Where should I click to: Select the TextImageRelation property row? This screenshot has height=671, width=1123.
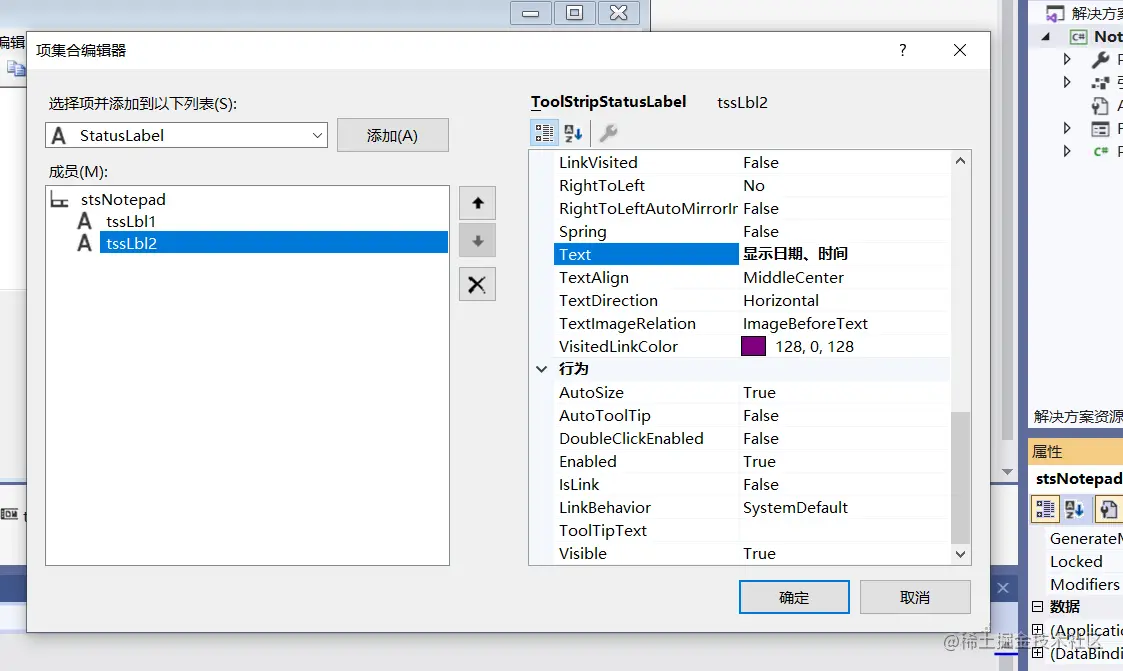[752, 324]
